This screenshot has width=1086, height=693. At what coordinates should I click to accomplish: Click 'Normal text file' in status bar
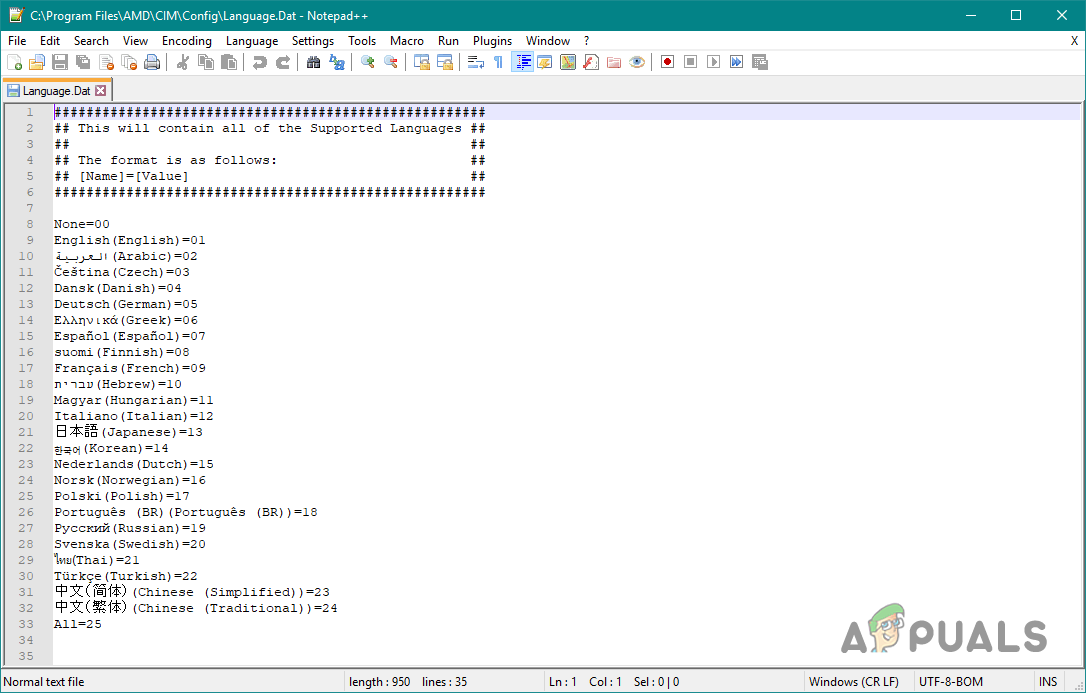(x=44, y=682)
